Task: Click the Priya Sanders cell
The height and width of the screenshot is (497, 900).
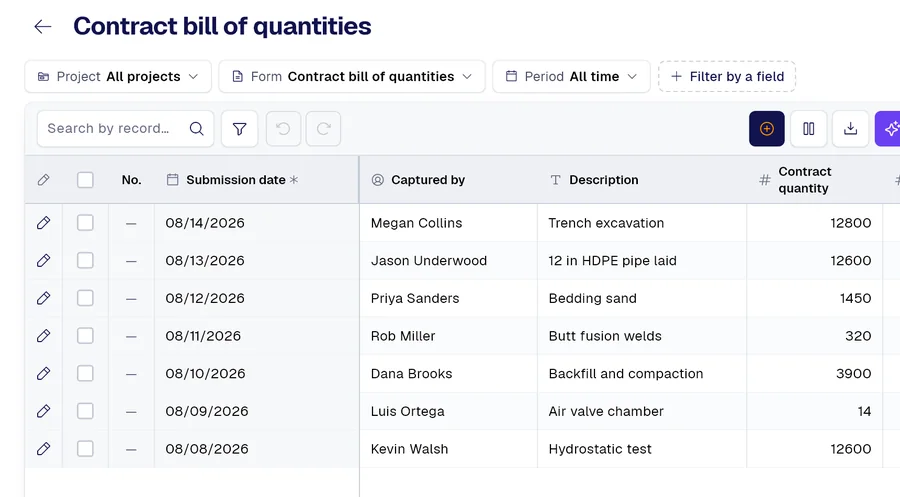Action: (x=448, y=298)
